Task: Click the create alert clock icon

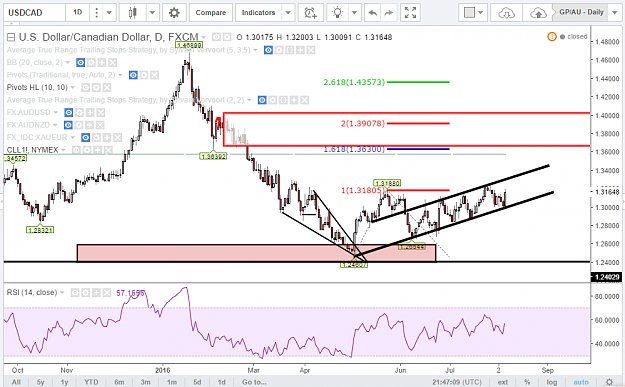Action: [x=311, y=13]
